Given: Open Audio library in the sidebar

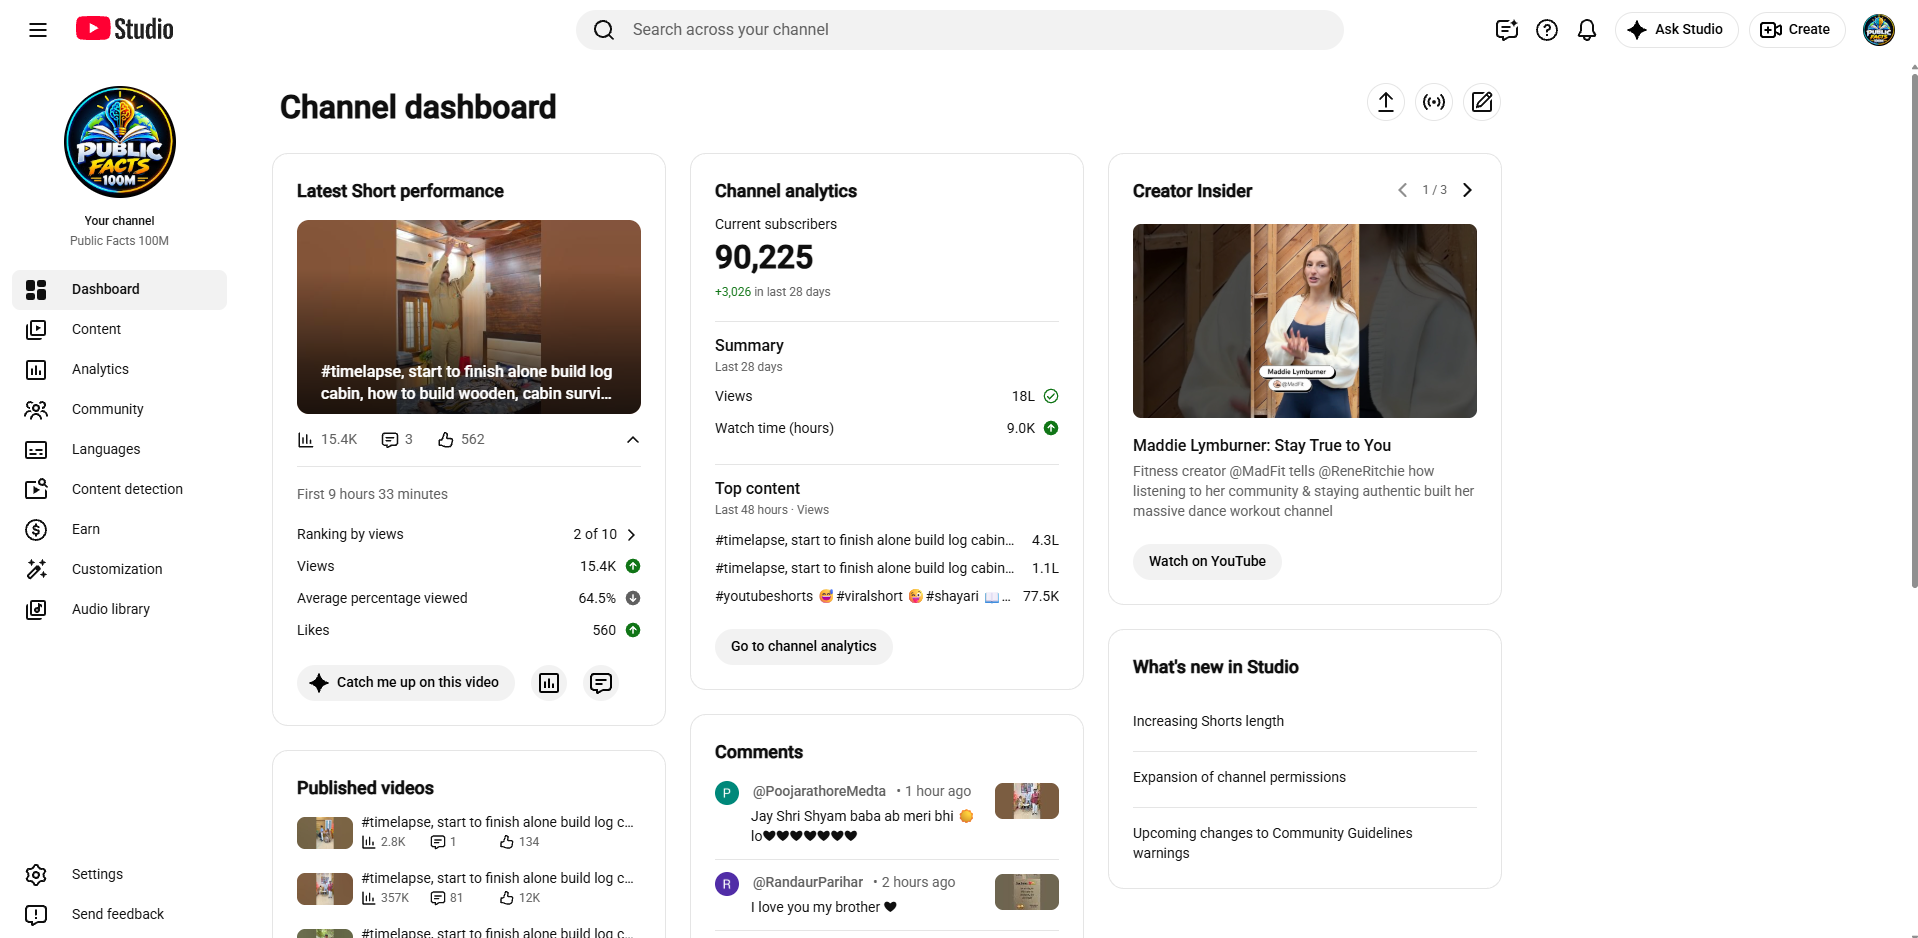Looking at the screenshot, I should (120, 609).
